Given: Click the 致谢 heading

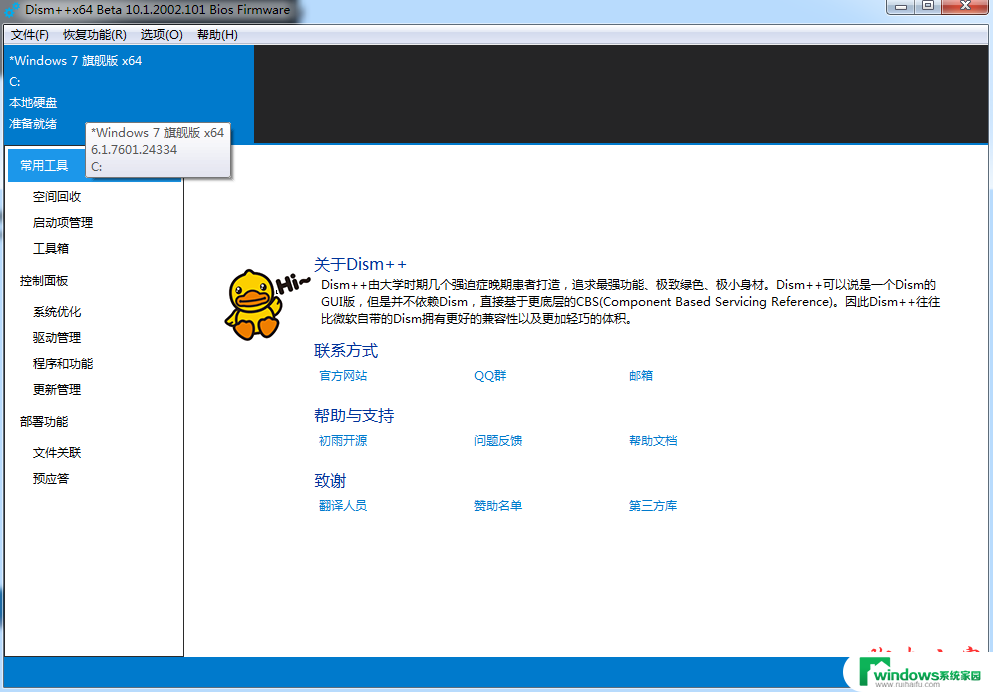Looking at the screenshot, I should (330, 481).
